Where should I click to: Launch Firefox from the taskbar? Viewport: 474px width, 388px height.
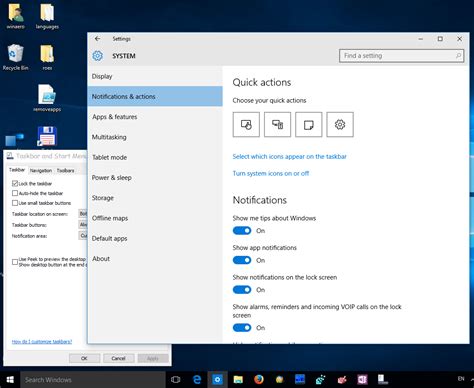click(x=259, y=379)
